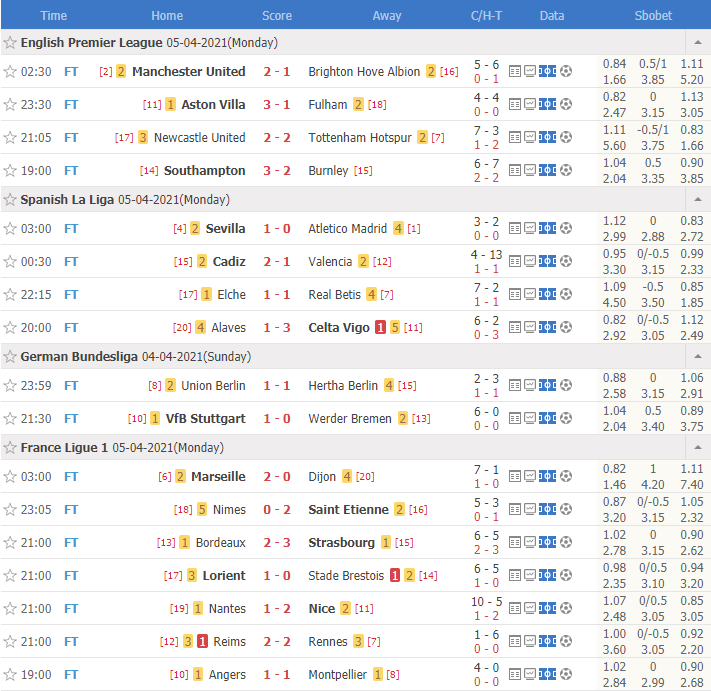This screenshot has width=711, height=691.
Task: Open Manchester United team link
Action: tap(188, 72)
